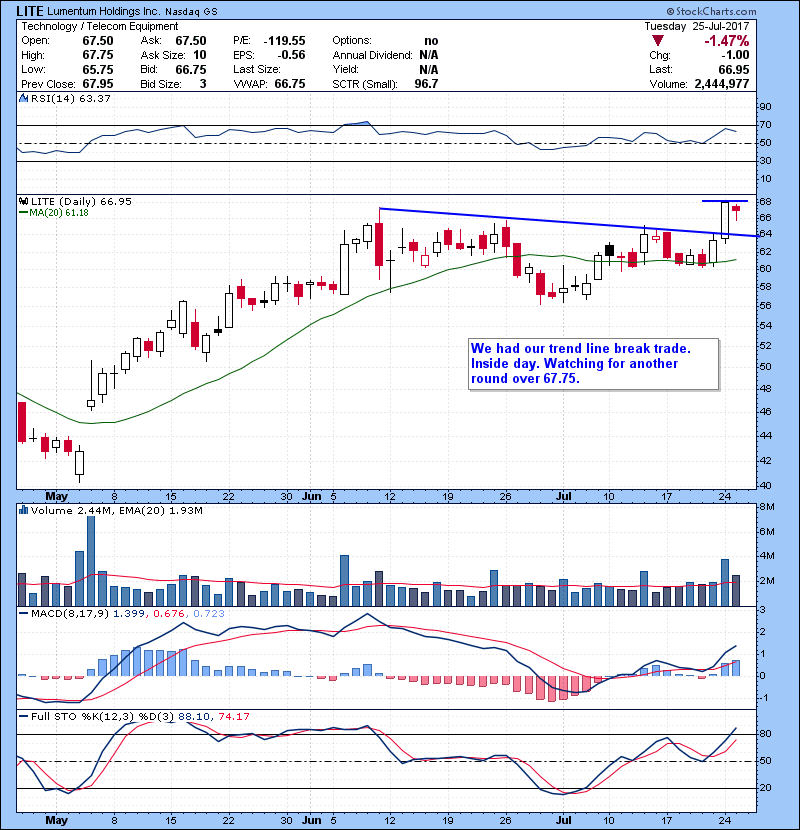Click Technology / Telecom Equipment sector text
Image resolution: width=800 pixels, height=830 pixels.
pos(100,26)
